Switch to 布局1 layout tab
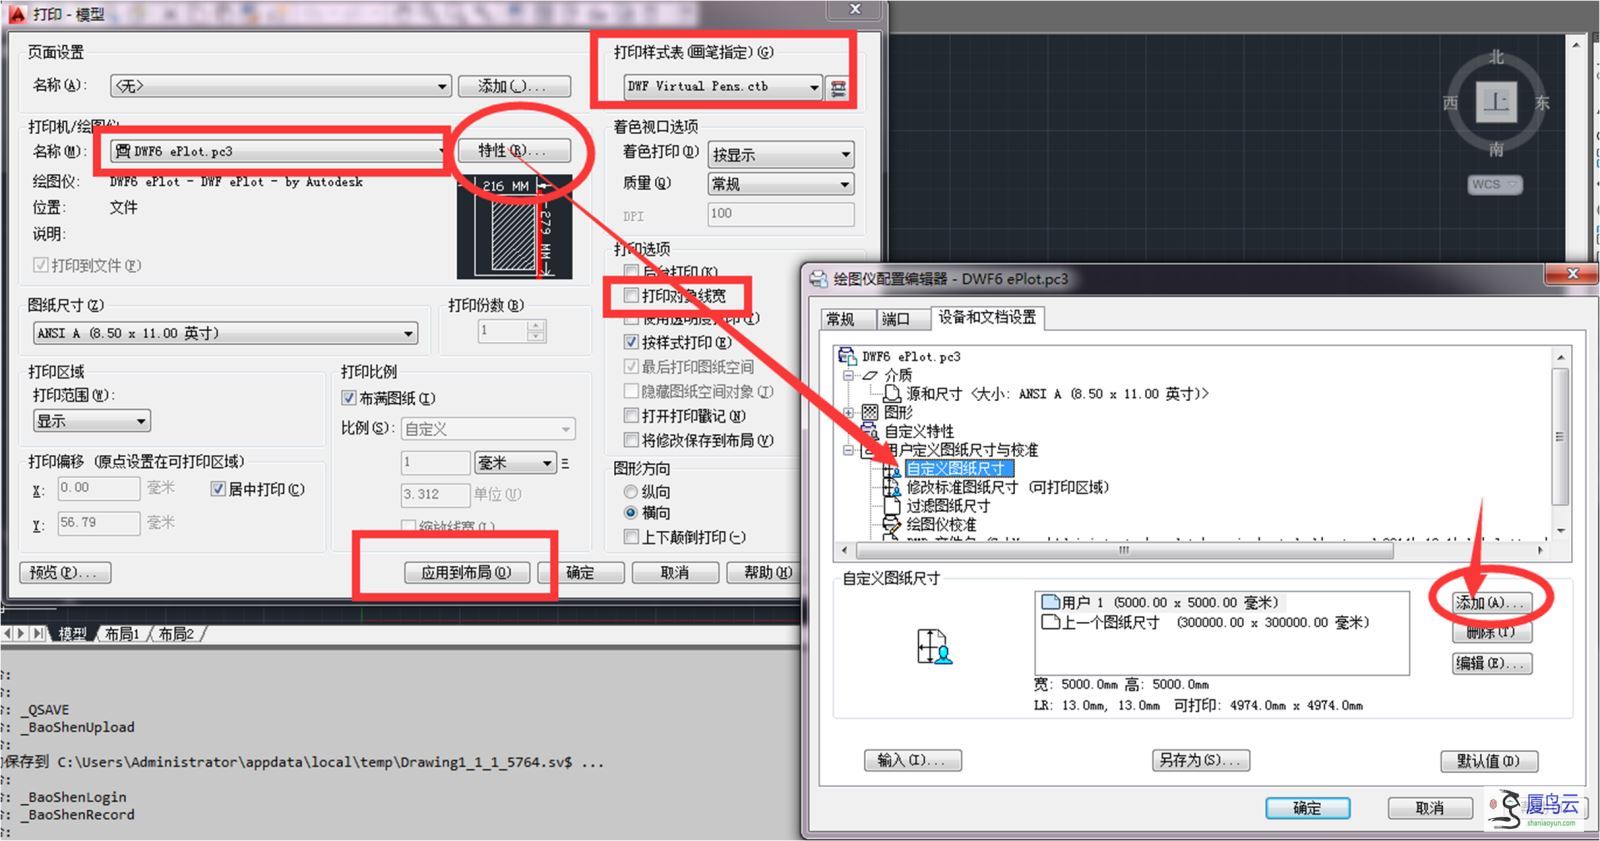Viewport: 1600px width, 841px height. [x=122, y=634]
